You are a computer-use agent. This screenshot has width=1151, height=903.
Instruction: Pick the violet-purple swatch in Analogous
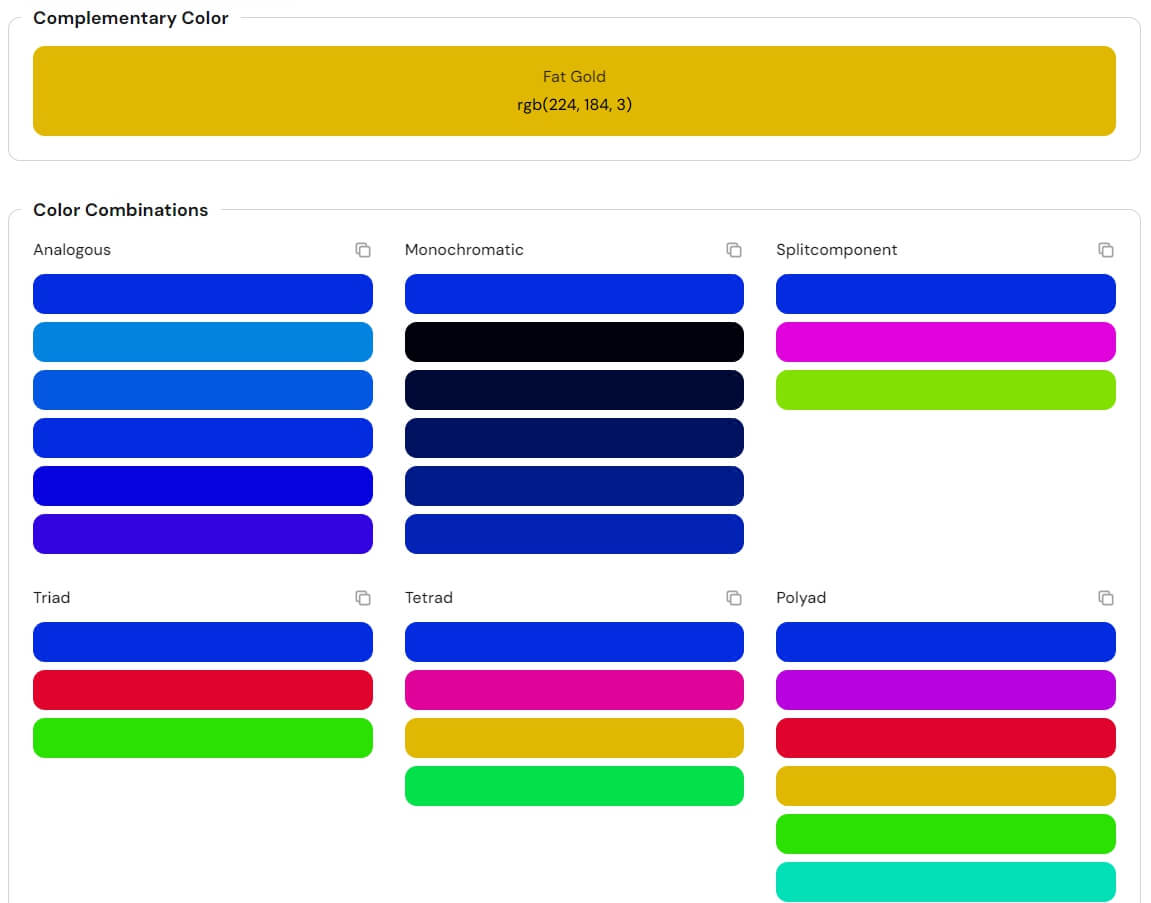coord(203,534)
